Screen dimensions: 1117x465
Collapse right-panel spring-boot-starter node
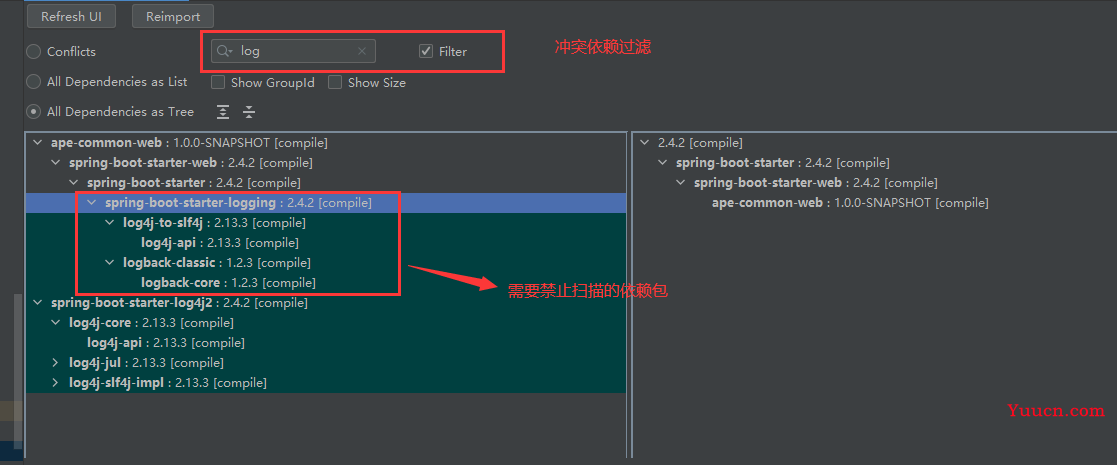pos(663,162)
